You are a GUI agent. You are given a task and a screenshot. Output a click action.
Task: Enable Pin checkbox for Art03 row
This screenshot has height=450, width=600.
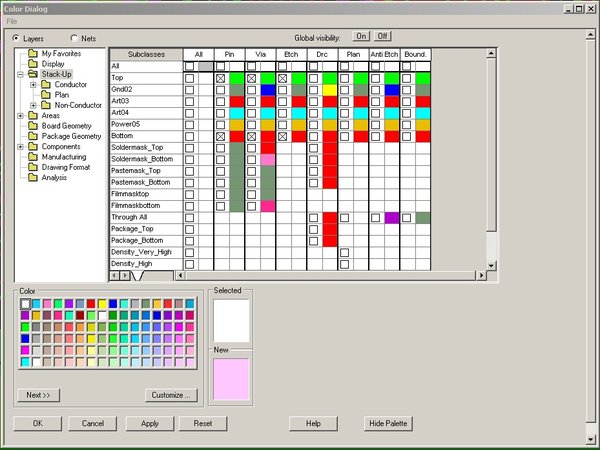point(220,102)
